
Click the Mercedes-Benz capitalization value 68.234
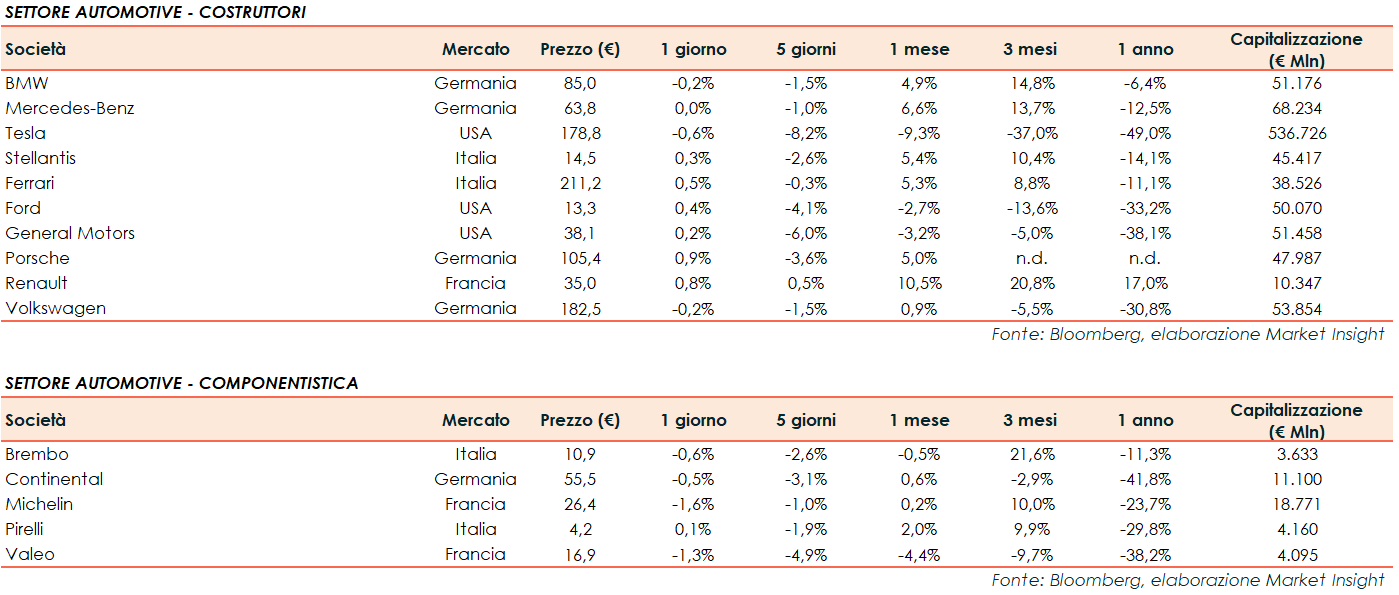[x=1296, y=108]
